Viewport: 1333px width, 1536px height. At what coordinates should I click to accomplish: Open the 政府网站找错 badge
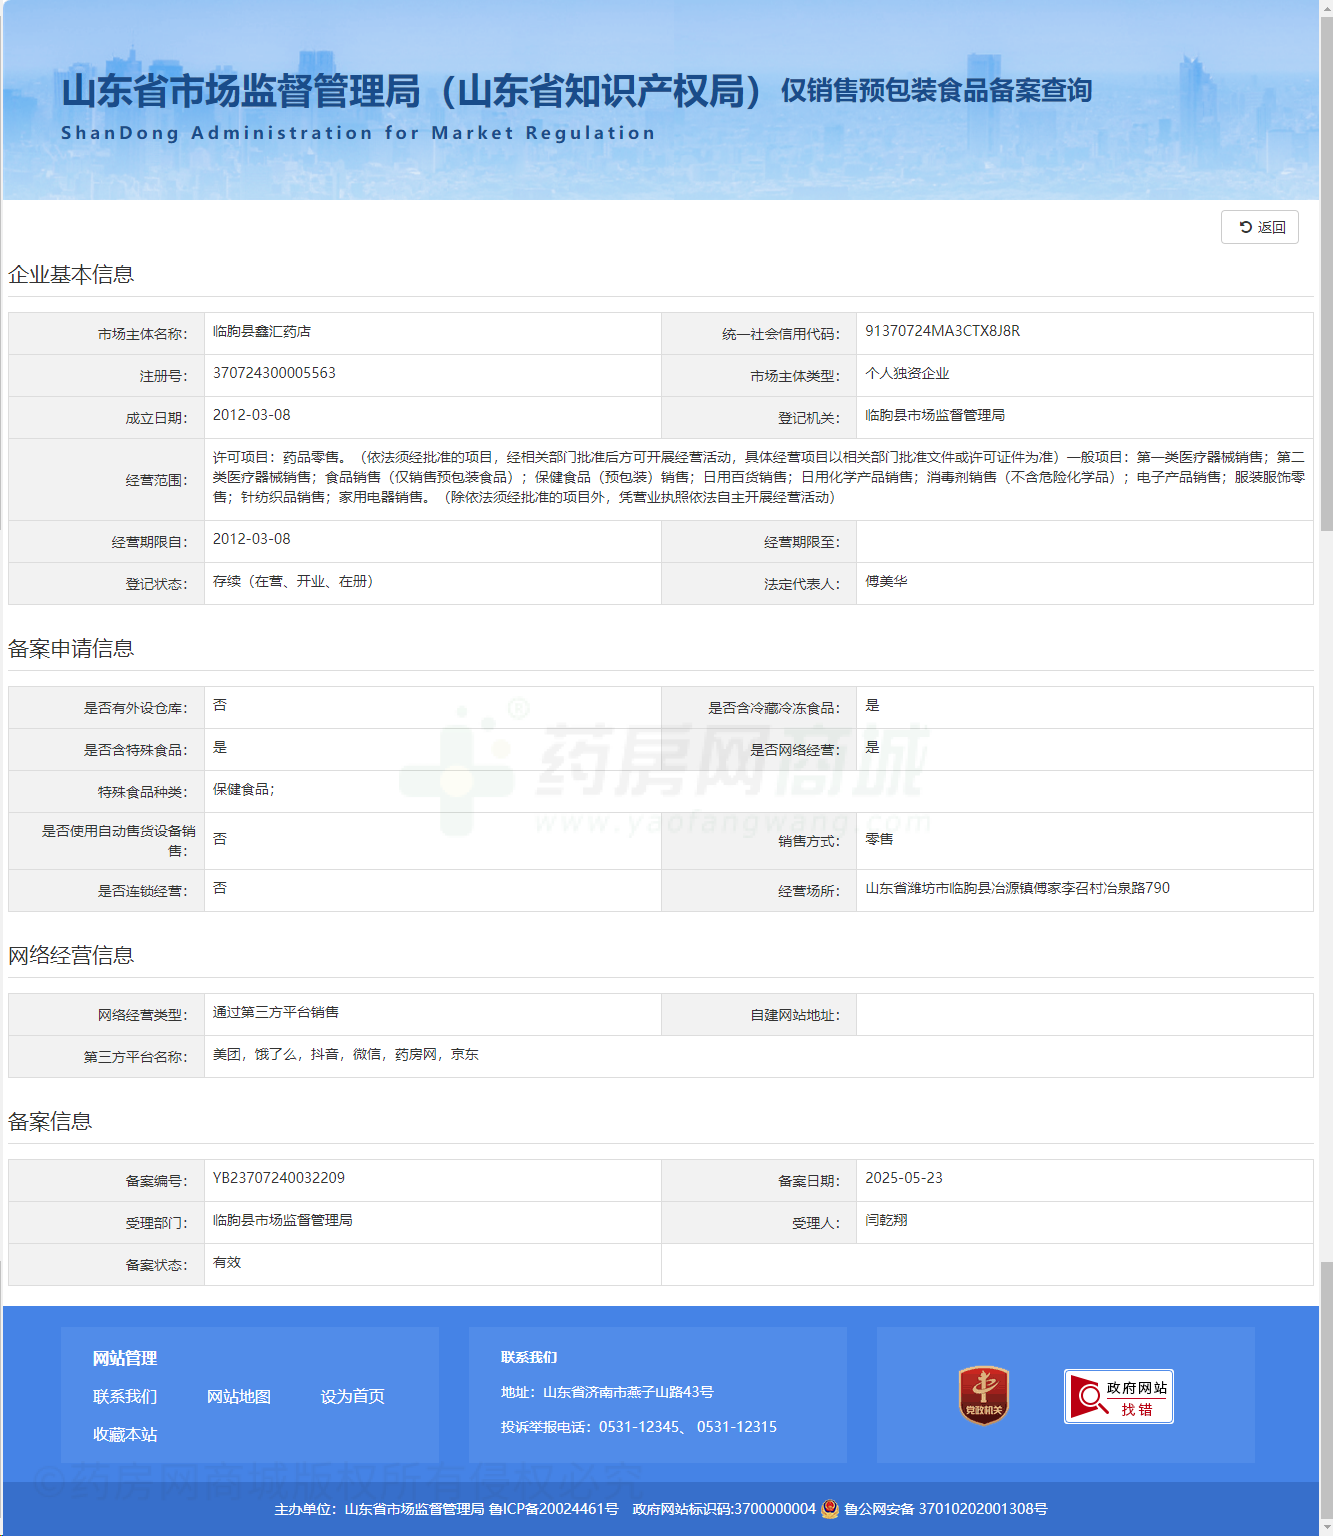(x=1118, y=1396)
